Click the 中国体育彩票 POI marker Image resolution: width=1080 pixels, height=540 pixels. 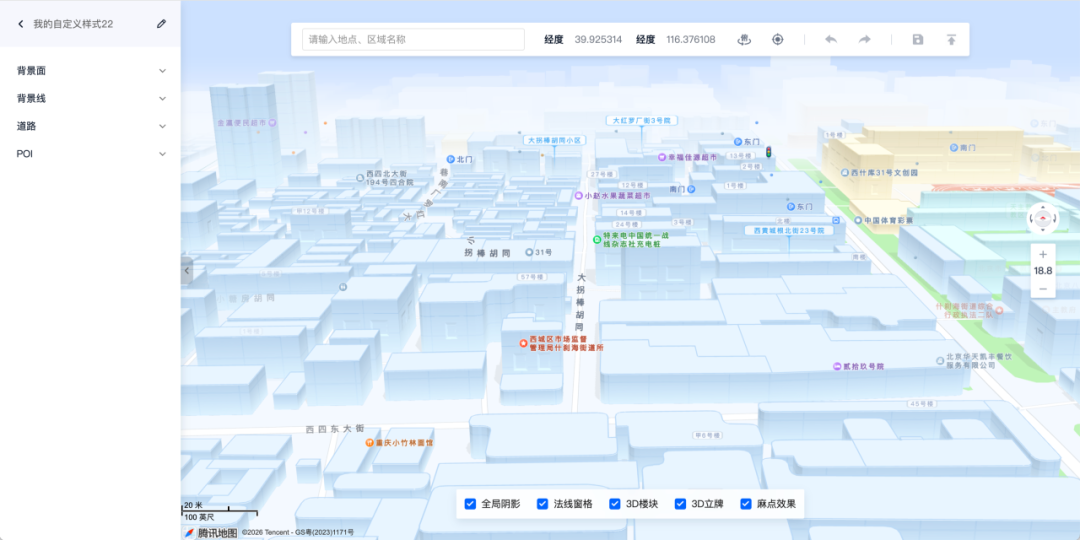click(x=858, y=220)
